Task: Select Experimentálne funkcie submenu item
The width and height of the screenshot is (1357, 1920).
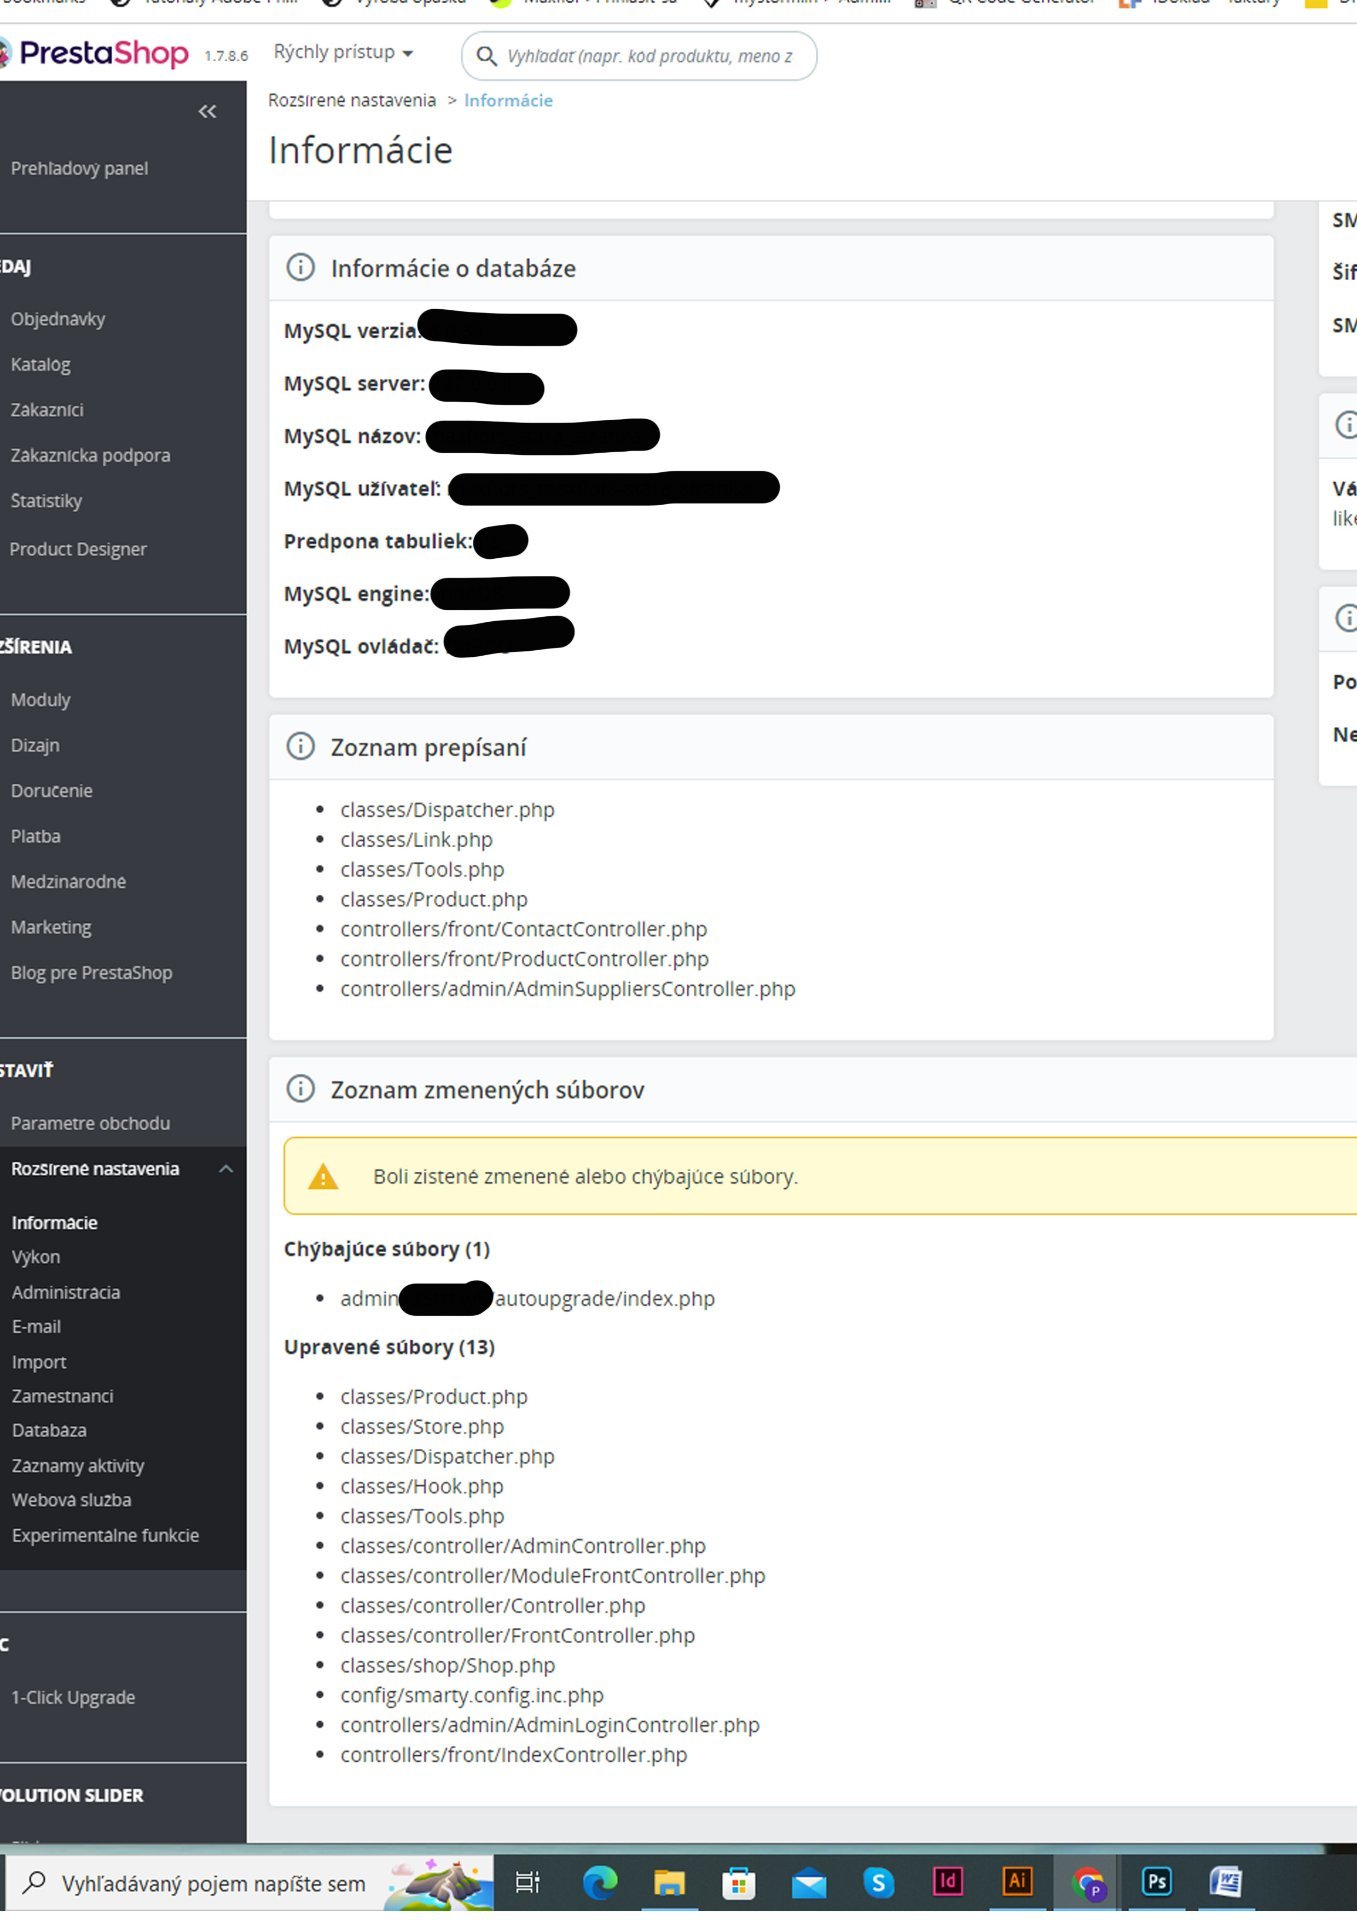Action: tap(105, 1535)
